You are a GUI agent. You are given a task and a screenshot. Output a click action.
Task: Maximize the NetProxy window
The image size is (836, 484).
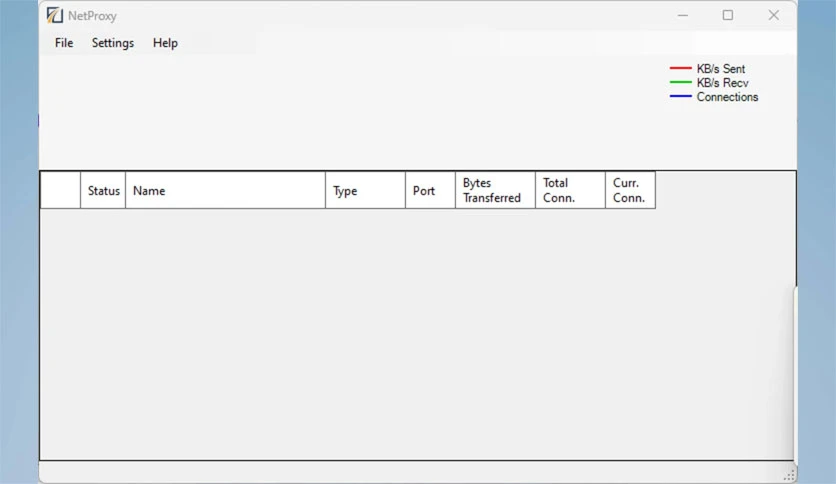[728, 15]
